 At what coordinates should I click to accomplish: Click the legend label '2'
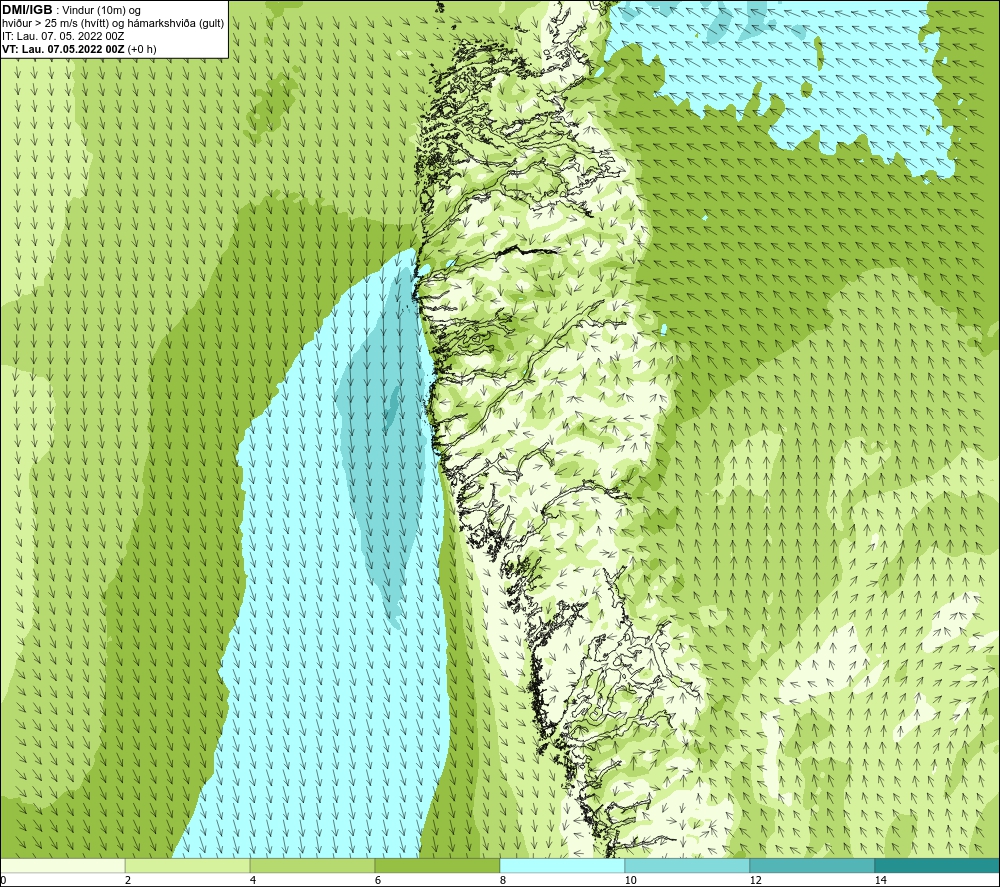tap(128, 881)
